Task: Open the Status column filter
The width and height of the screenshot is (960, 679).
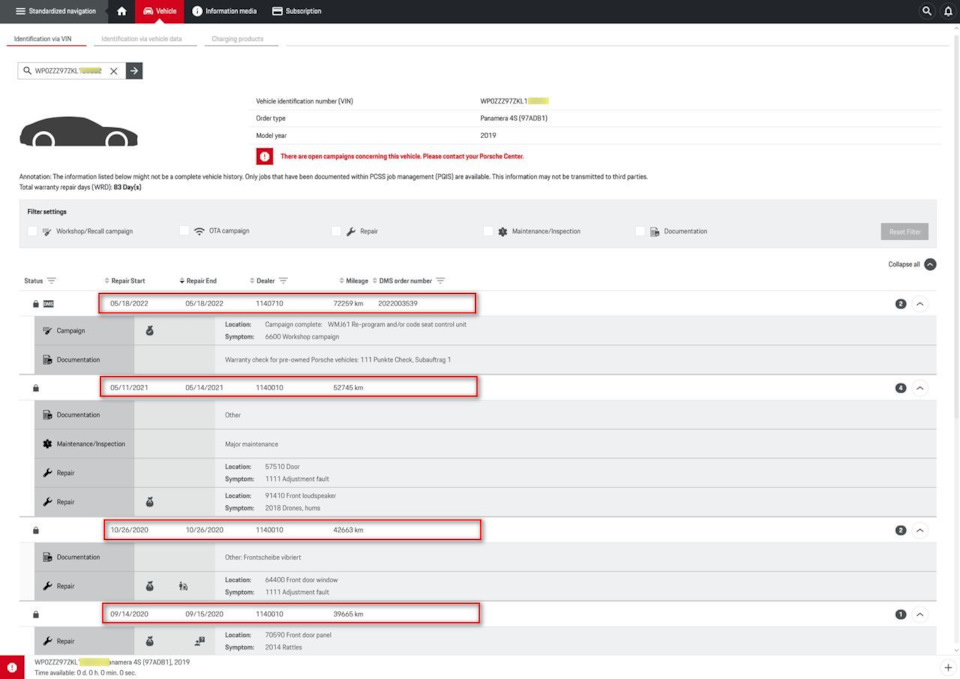Action: 51,281
